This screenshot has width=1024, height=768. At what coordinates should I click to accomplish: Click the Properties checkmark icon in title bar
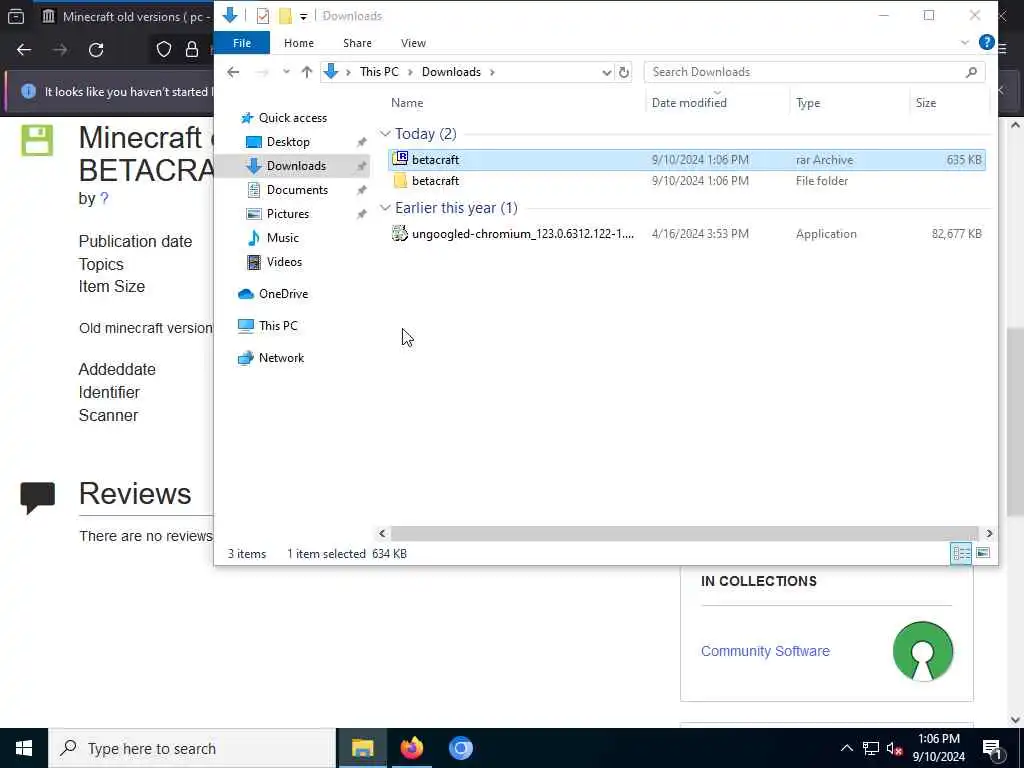[x=263, y=16]
